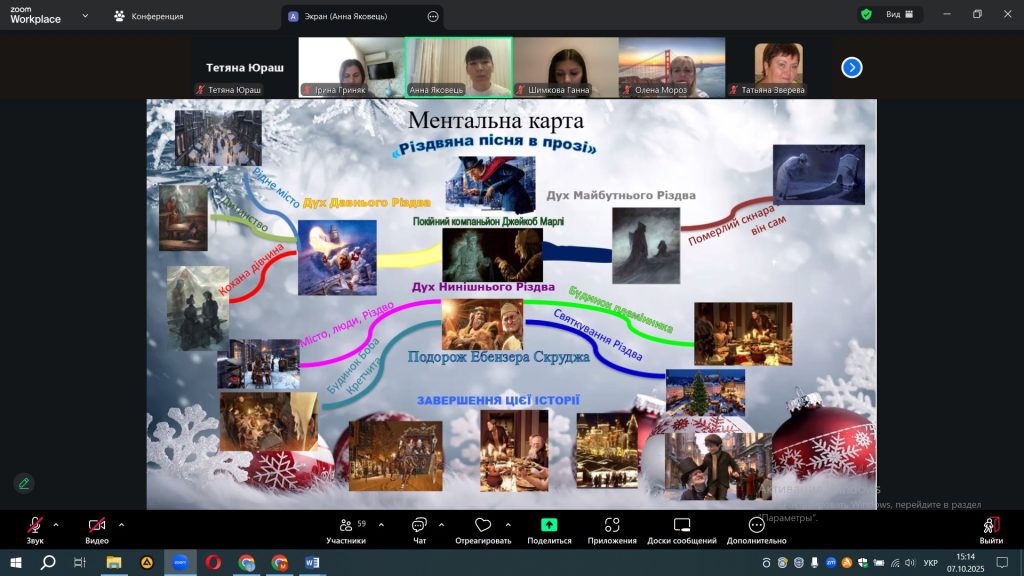Show next participants with blue arrow
The height and width of the screenshot is (576, 1024).
tap(852, 67)
